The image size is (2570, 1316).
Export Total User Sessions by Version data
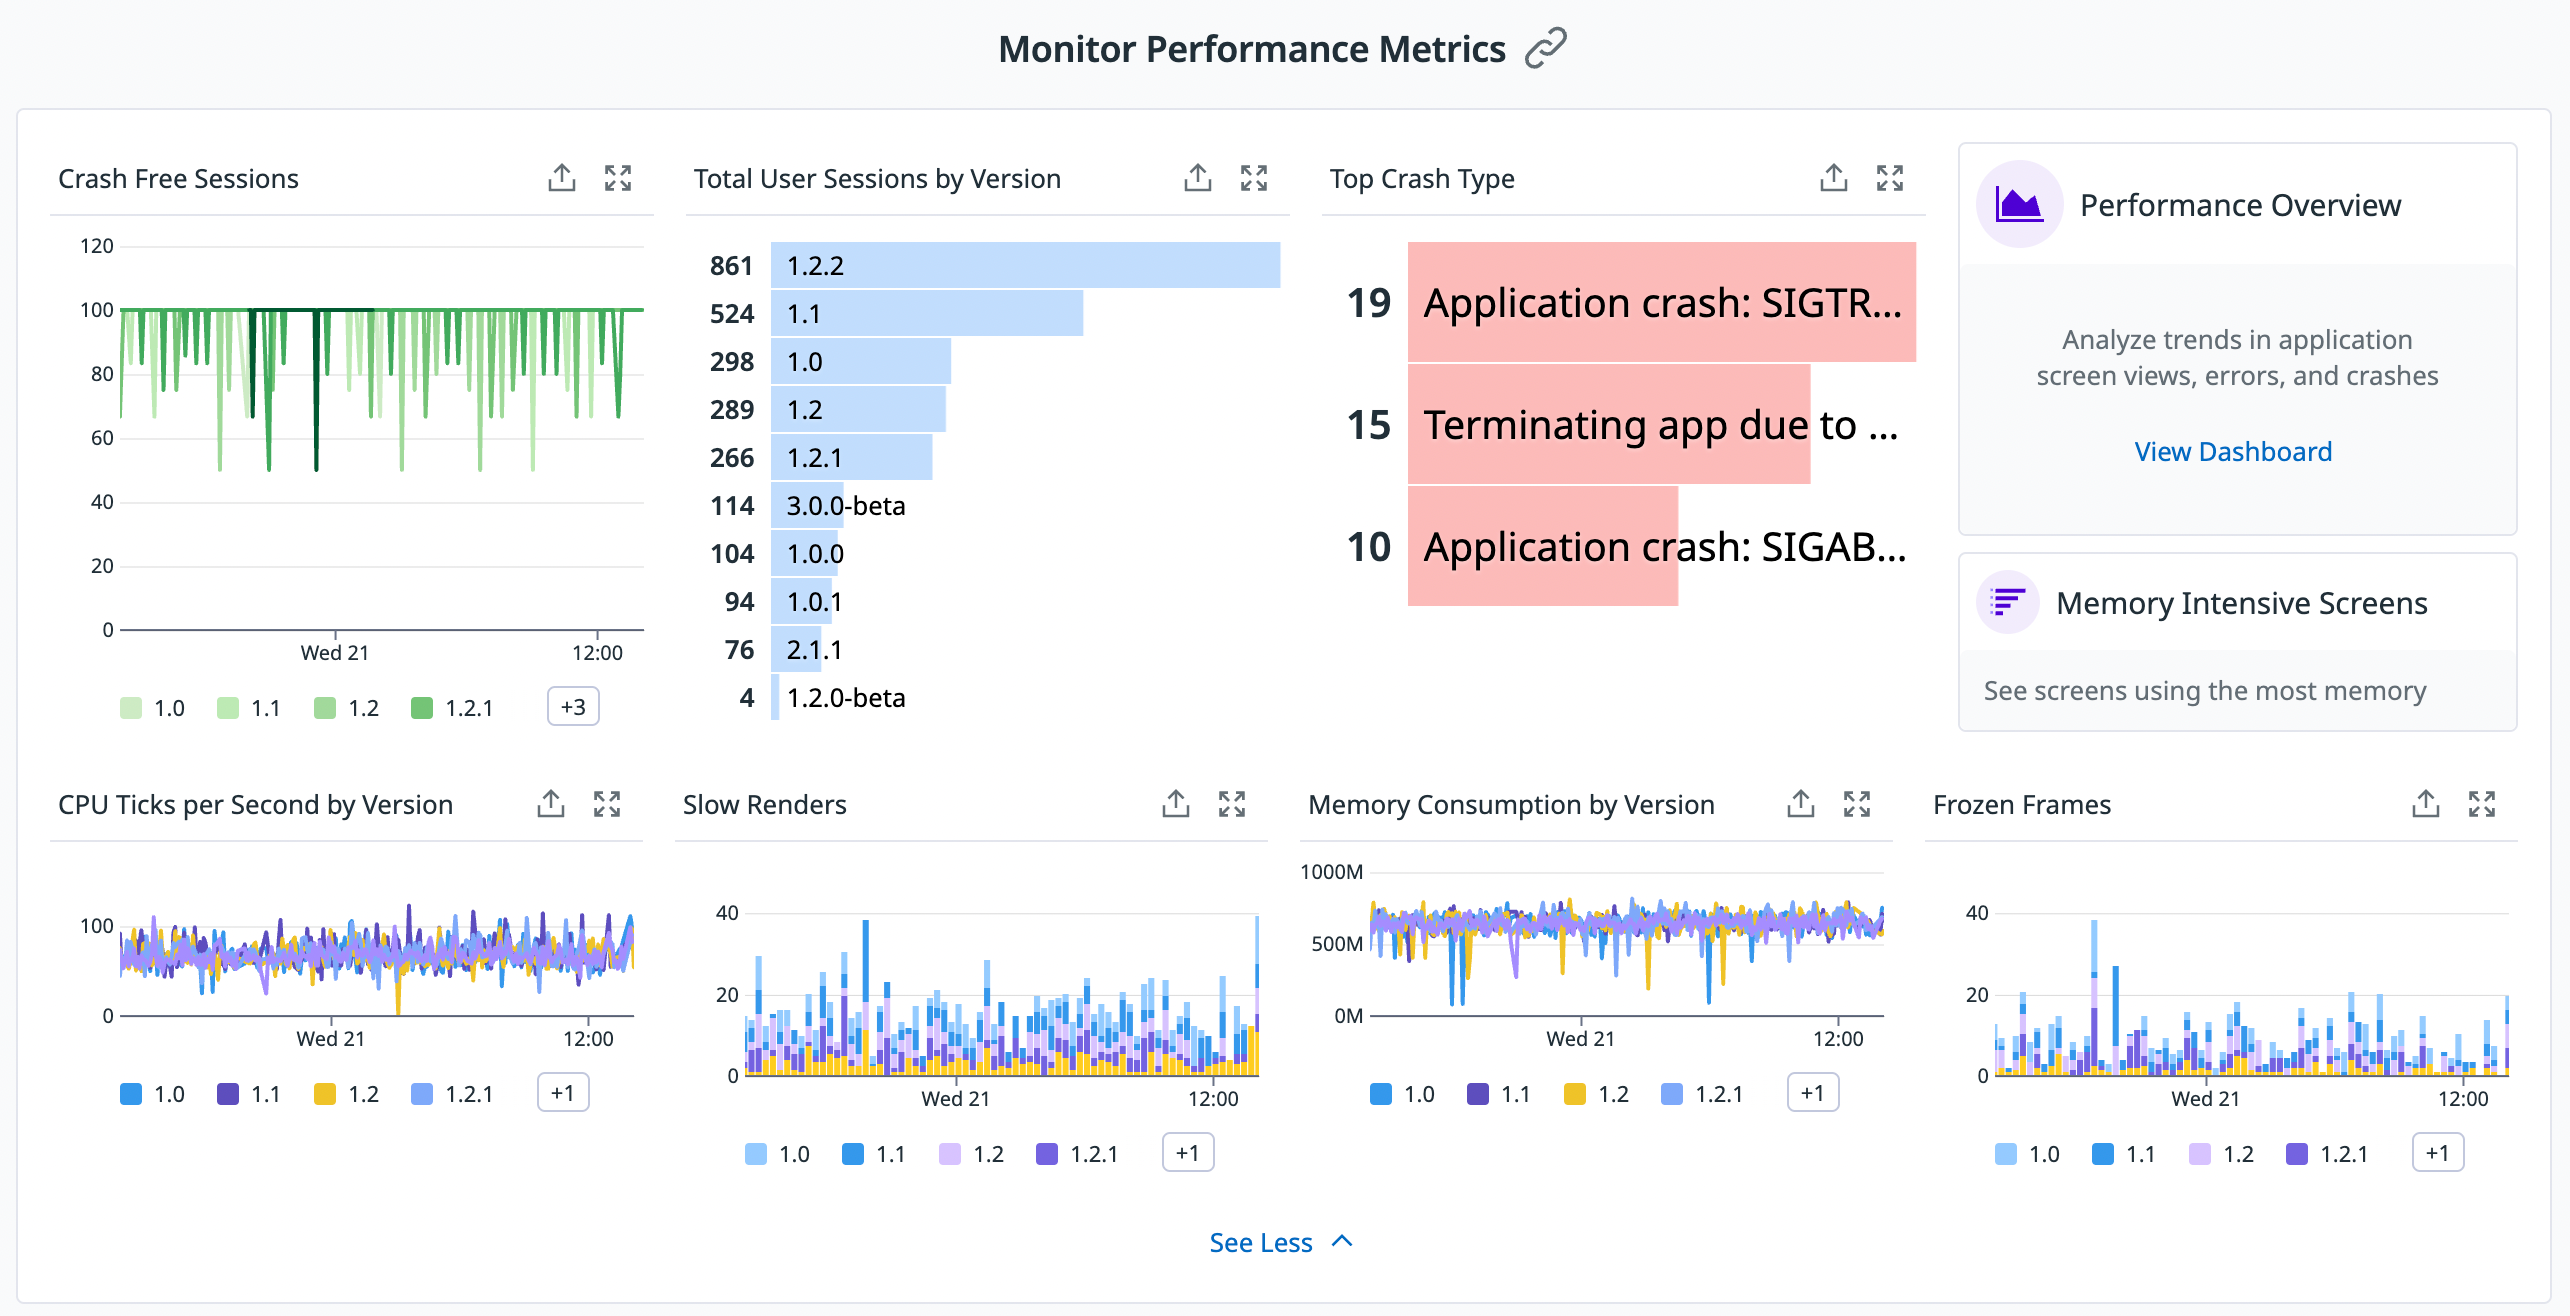tap(1196, 177)
